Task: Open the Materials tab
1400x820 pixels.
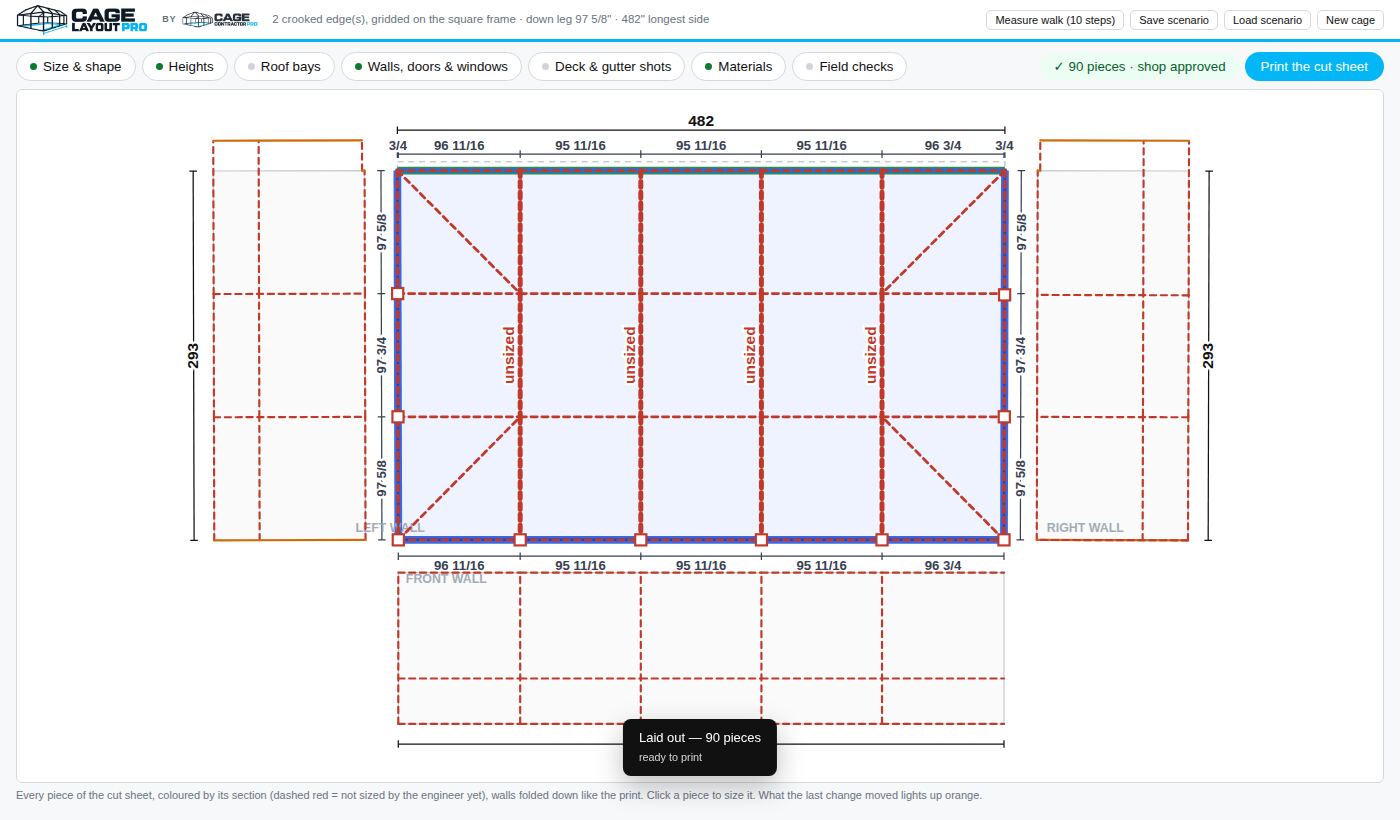Action: [x=739, y=66]
